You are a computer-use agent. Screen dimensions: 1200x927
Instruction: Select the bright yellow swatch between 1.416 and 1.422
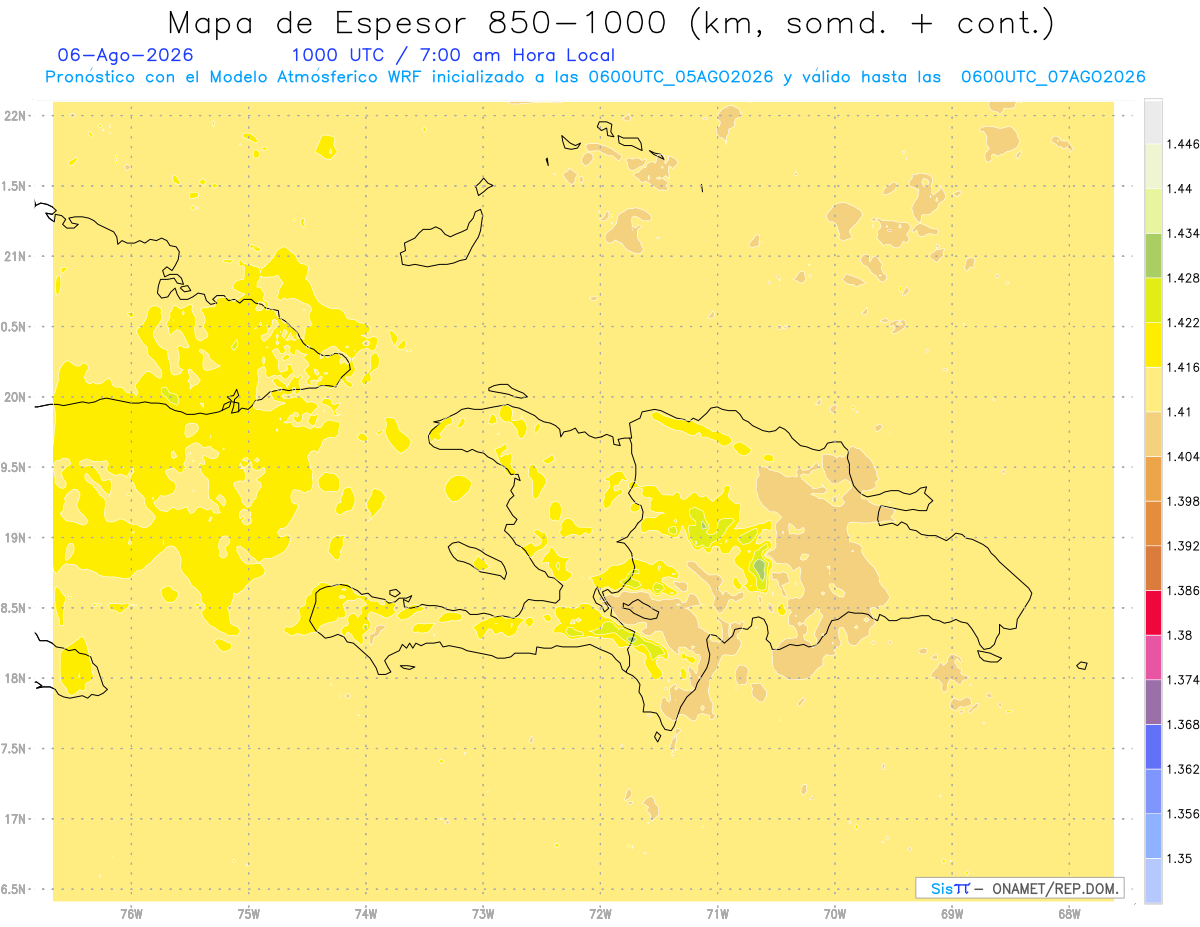[x=1153, y=345]
